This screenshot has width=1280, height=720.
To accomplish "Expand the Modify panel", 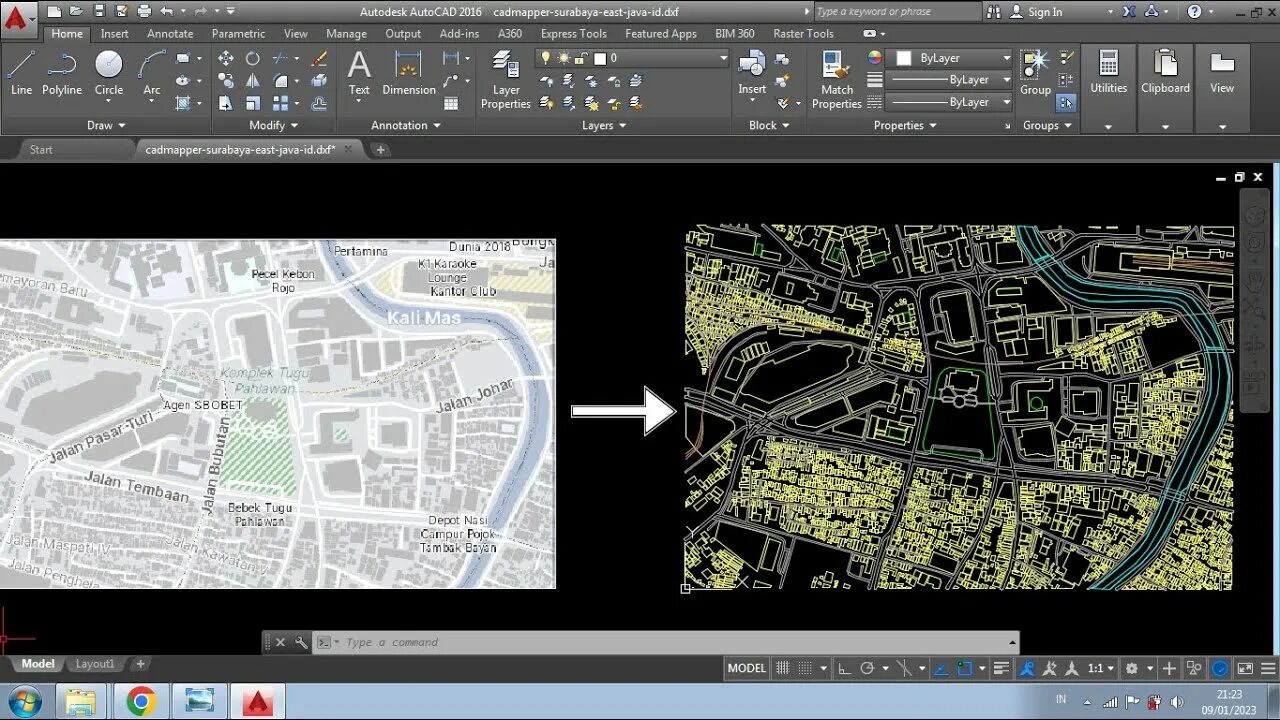I will point(274,125).
